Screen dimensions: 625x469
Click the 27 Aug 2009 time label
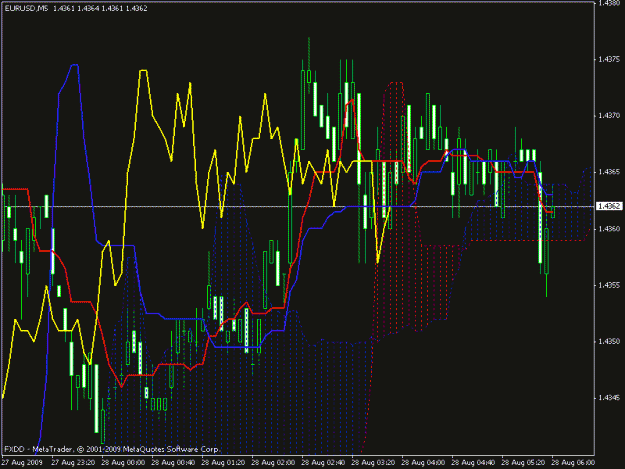[22, 463]
